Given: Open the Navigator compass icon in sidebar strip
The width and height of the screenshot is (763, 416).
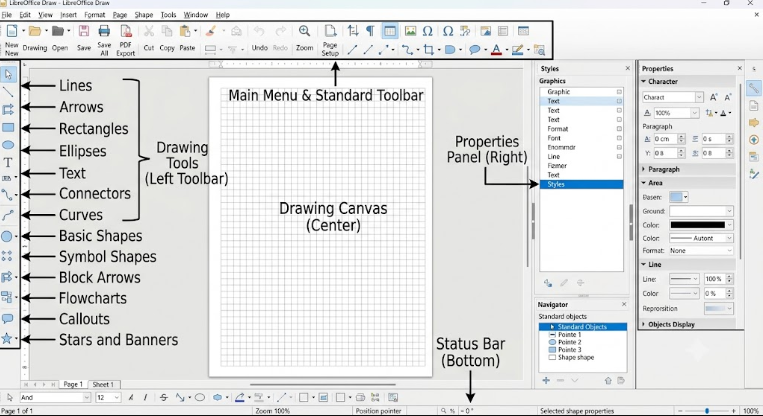Looking at the screenshot, I should point(754,140).
